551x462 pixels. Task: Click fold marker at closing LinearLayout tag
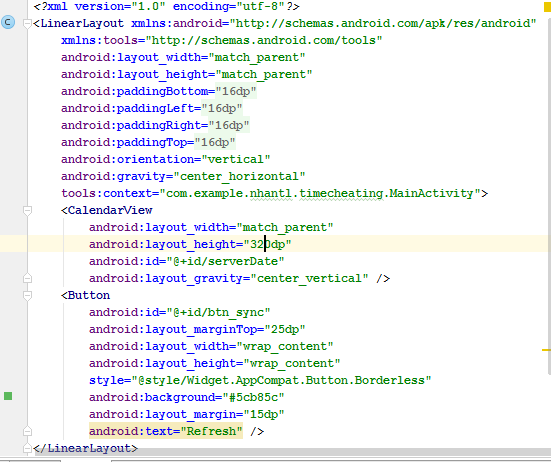tap(27, 448)
